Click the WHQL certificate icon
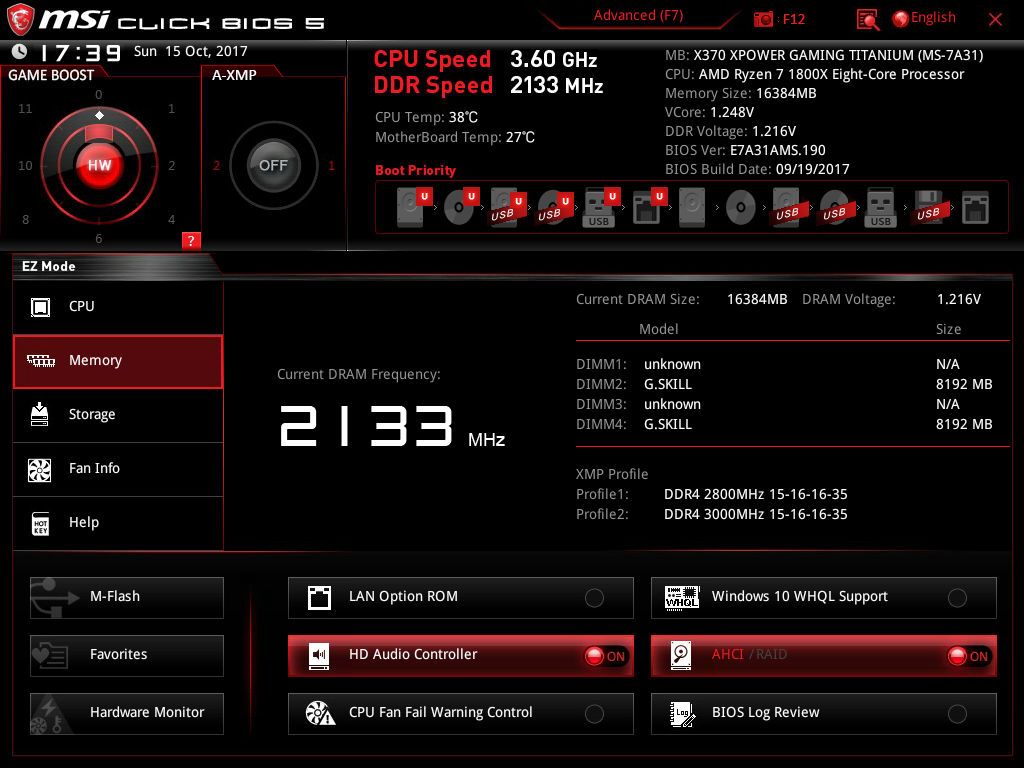The image size is (1024, 768). coord(682,597)
